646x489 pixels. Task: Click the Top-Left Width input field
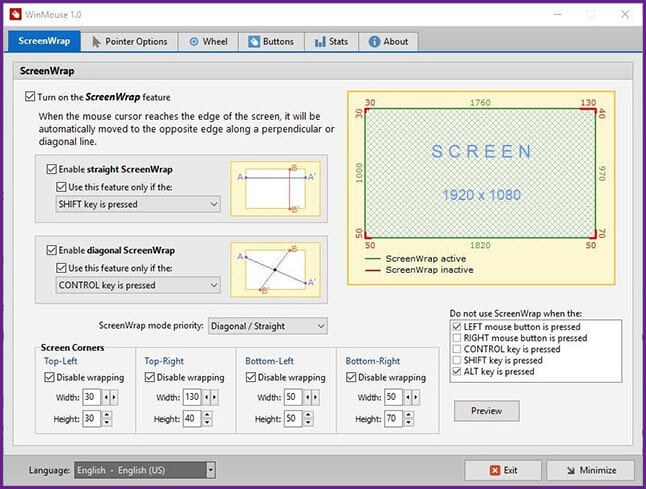pyautogui.click(x=90, y=397)
